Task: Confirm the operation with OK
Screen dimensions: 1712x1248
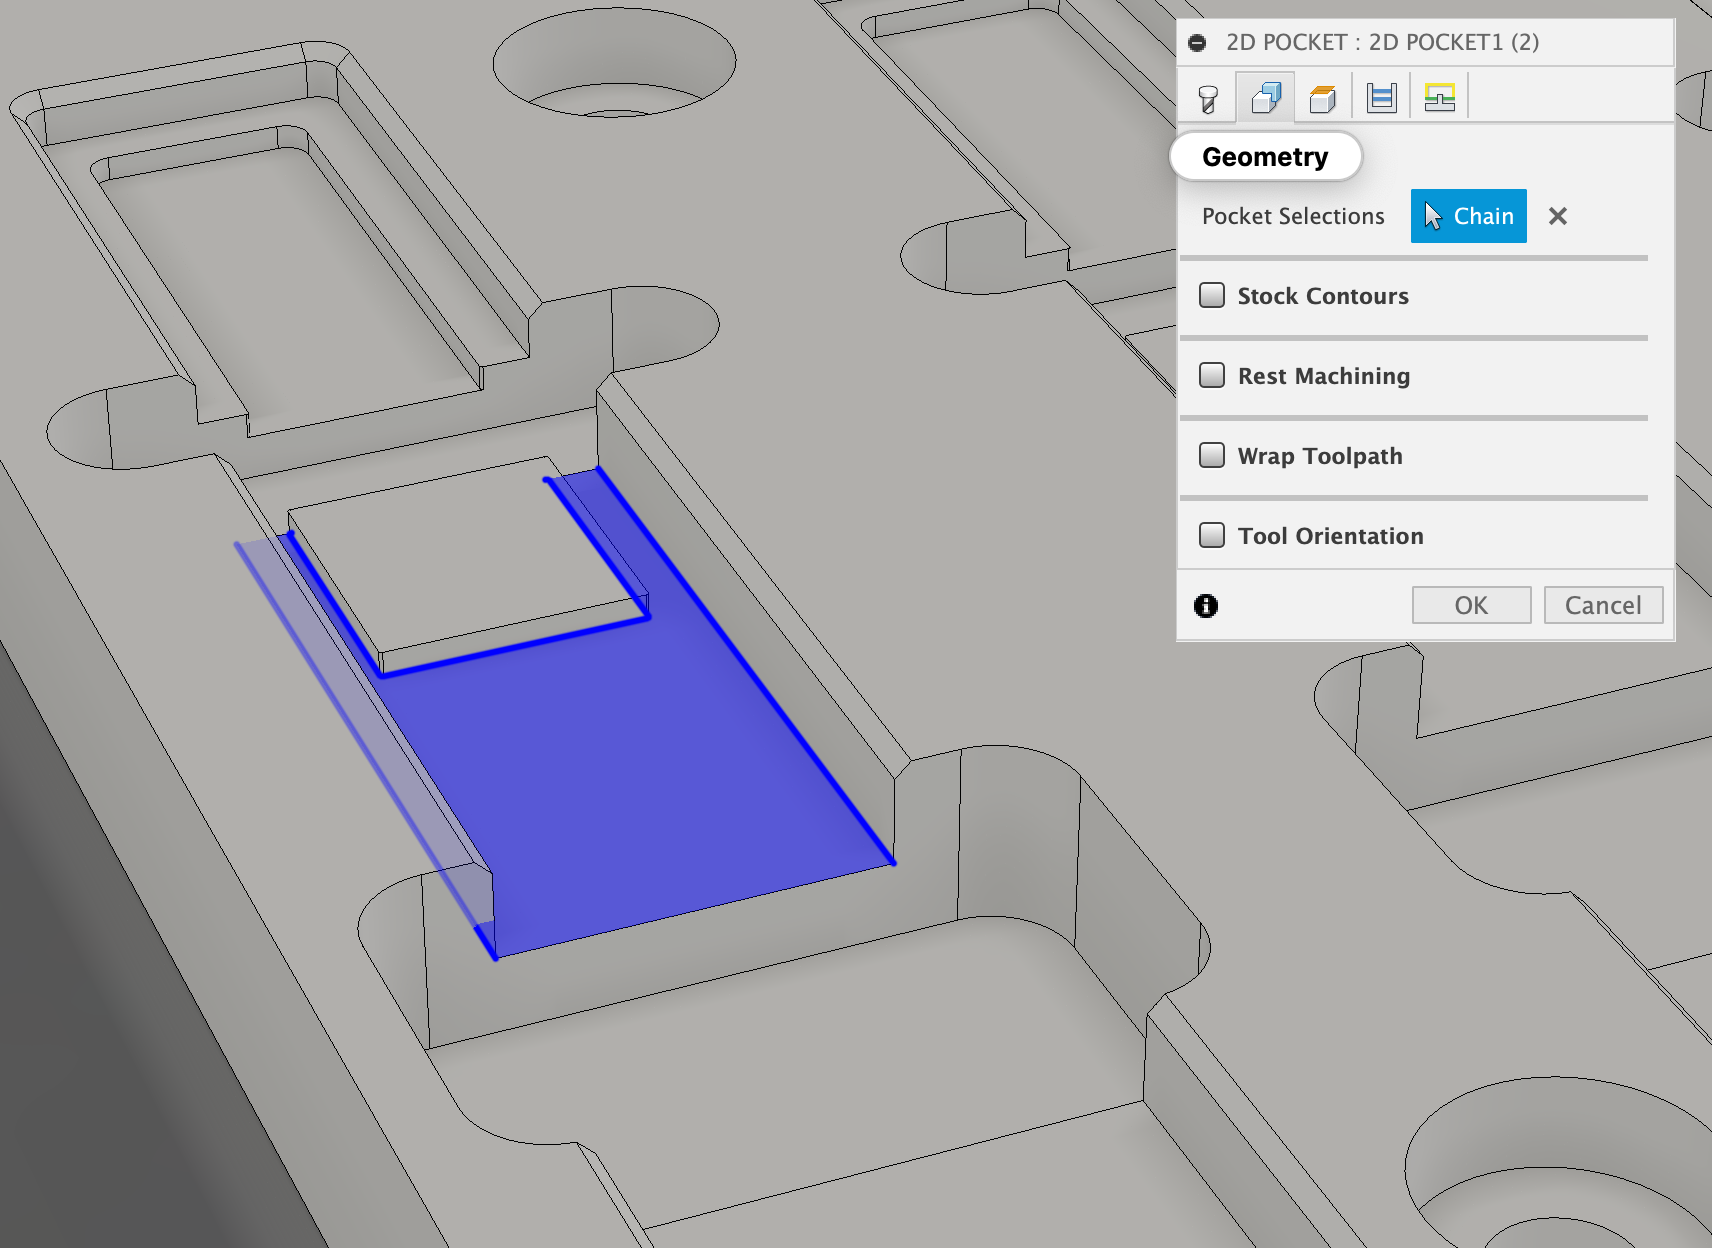Action: (x=1471, y=605)
